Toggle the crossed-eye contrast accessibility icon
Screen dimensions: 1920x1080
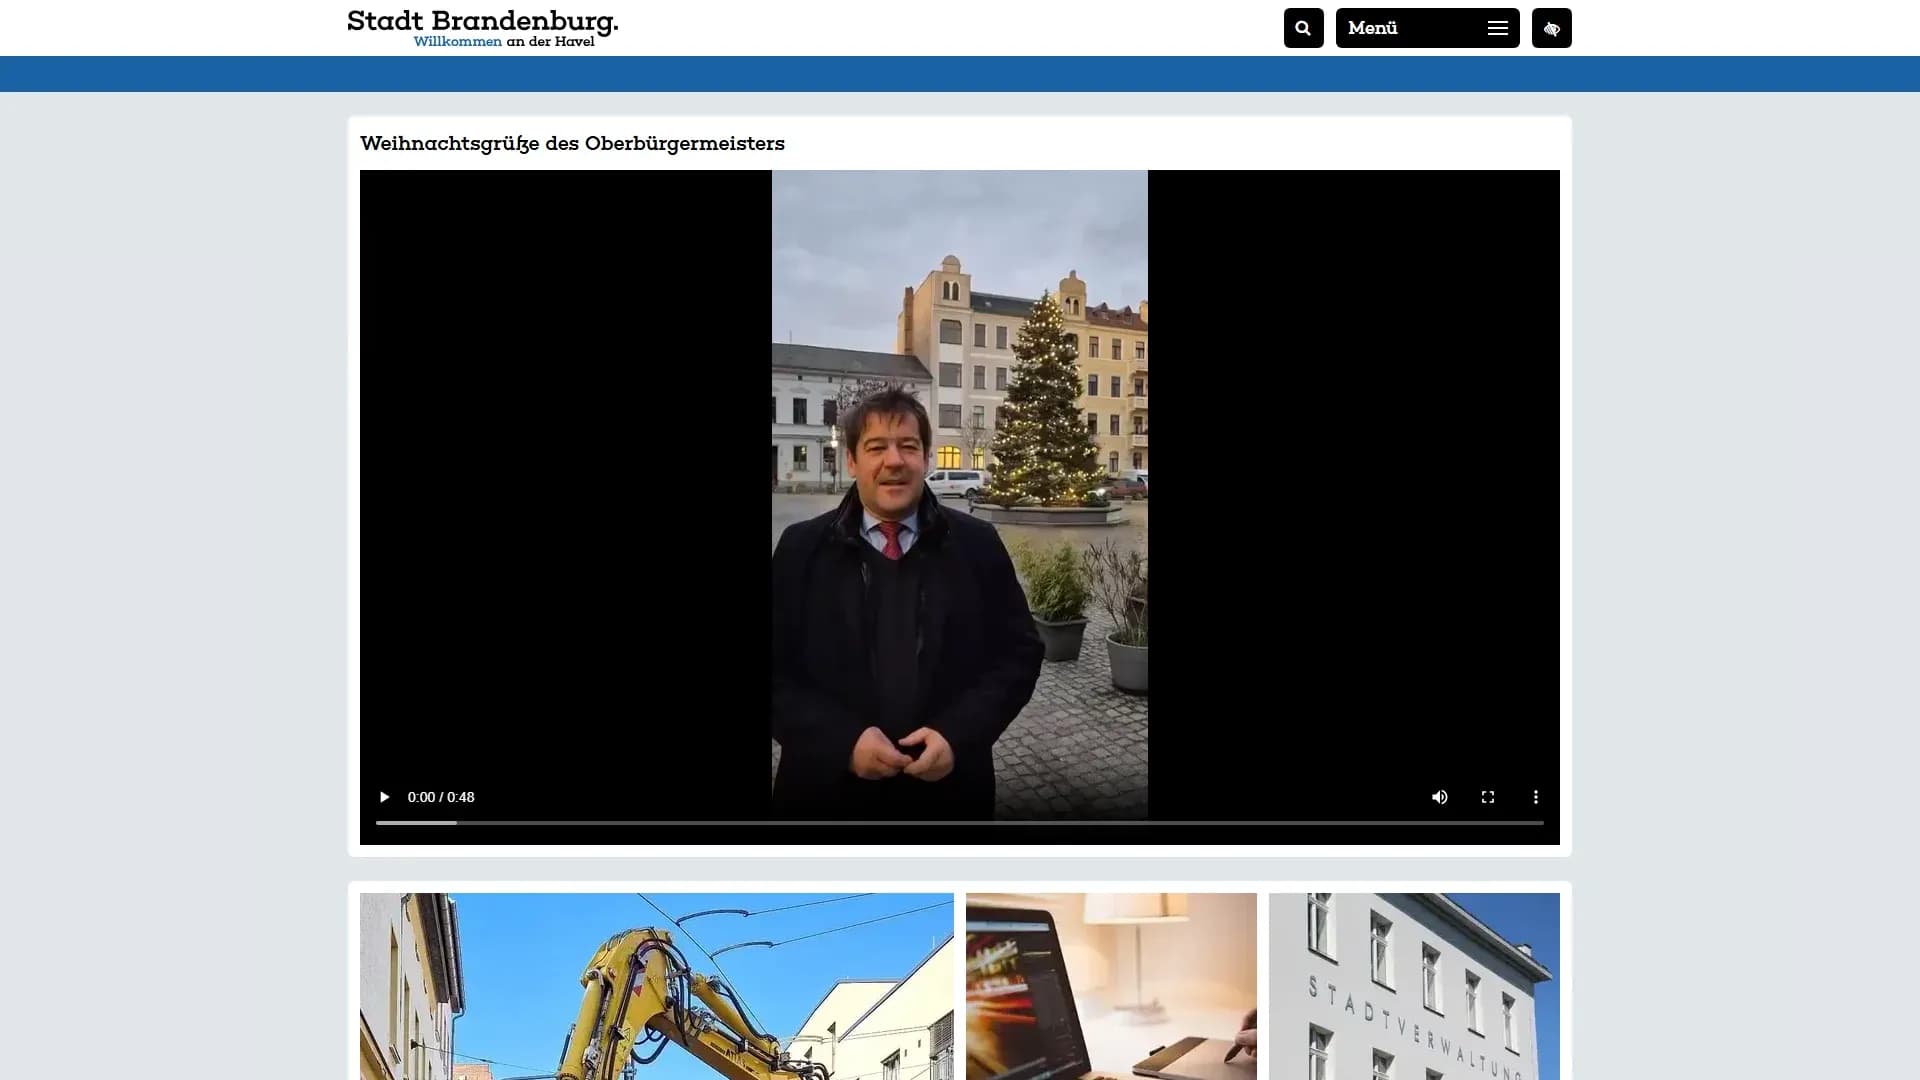tap(1551, 28)
